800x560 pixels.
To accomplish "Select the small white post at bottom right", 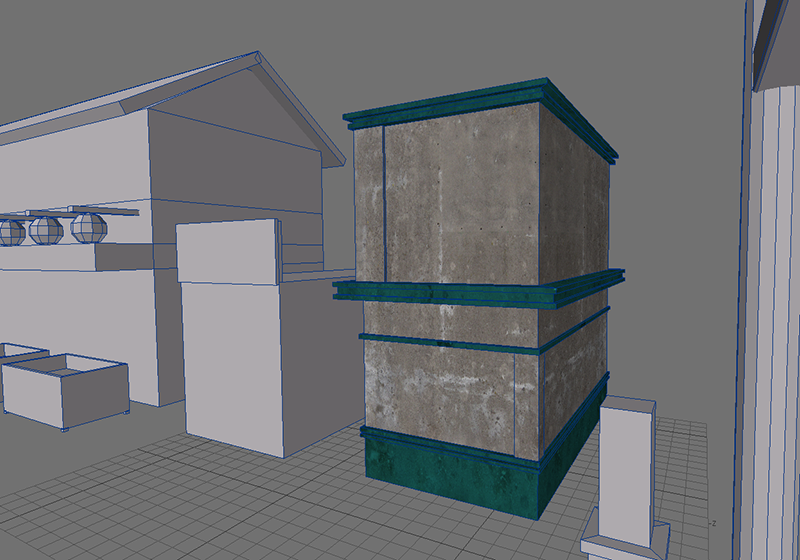I will 628,470.
